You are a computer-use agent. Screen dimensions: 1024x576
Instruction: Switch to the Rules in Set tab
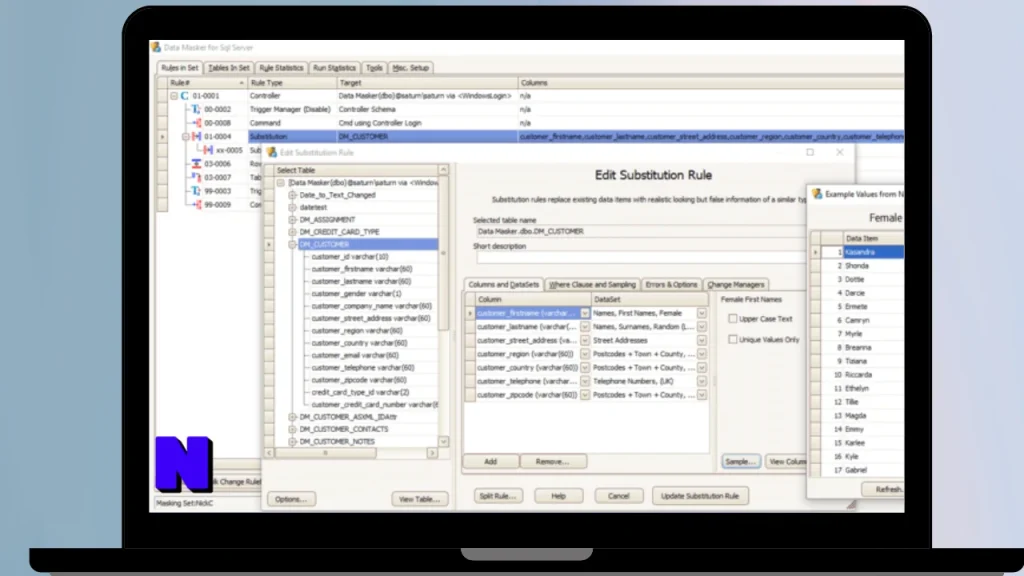[180, 68]
